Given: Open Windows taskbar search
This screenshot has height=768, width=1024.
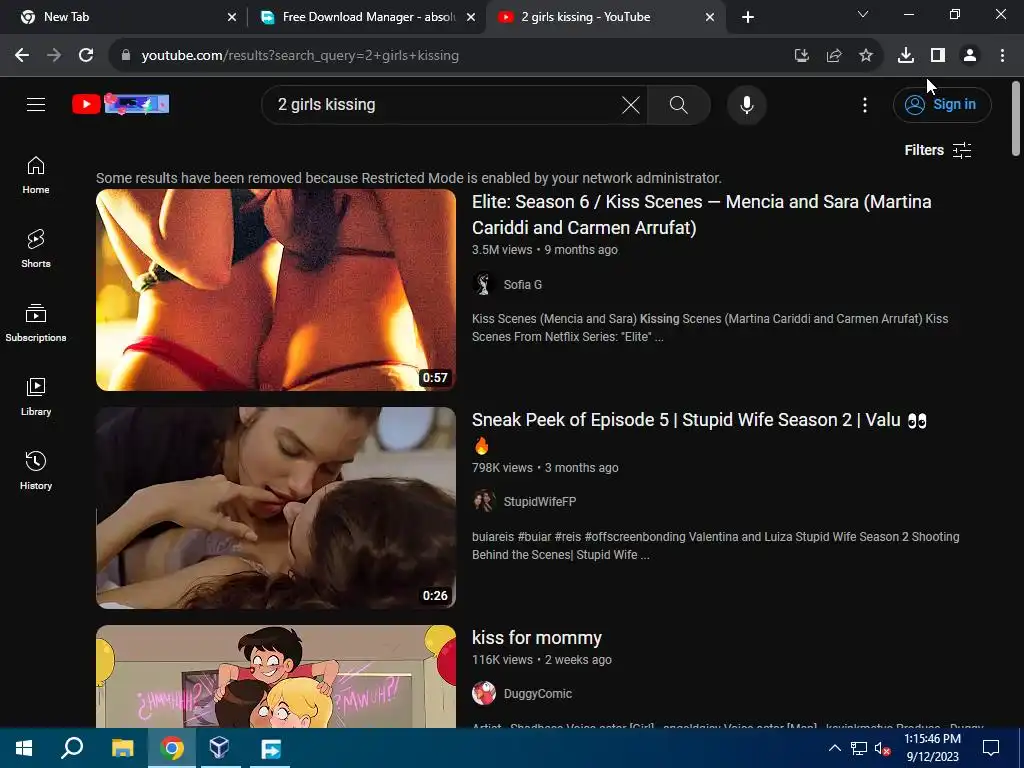Looking at the screenshot, I should click(x=72, y=748).
